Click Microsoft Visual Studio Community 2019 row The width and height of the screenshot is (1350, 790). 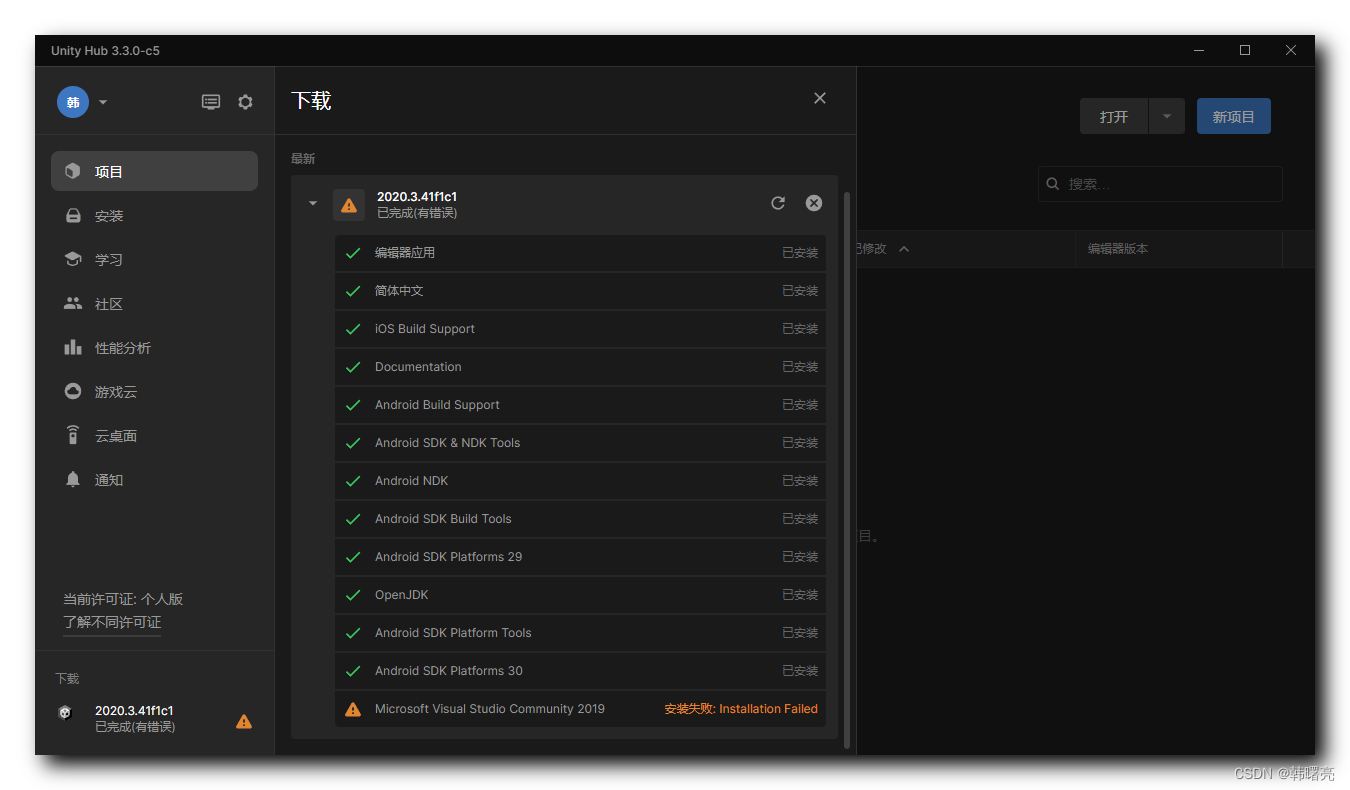[x=580, y=709]
